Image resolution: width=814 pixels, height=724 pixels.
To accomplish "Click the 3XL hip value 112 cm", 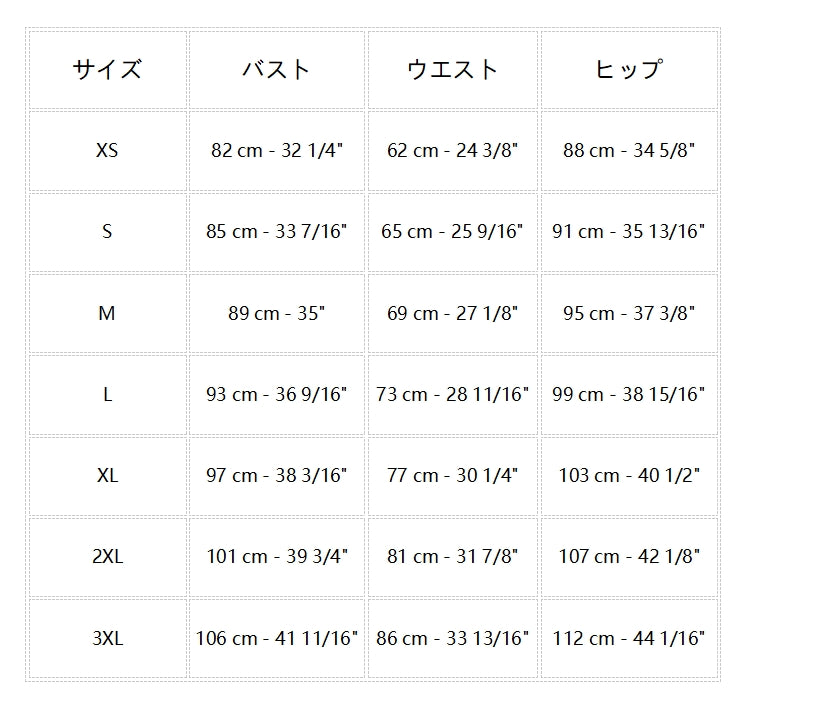I will coord(628,638).
